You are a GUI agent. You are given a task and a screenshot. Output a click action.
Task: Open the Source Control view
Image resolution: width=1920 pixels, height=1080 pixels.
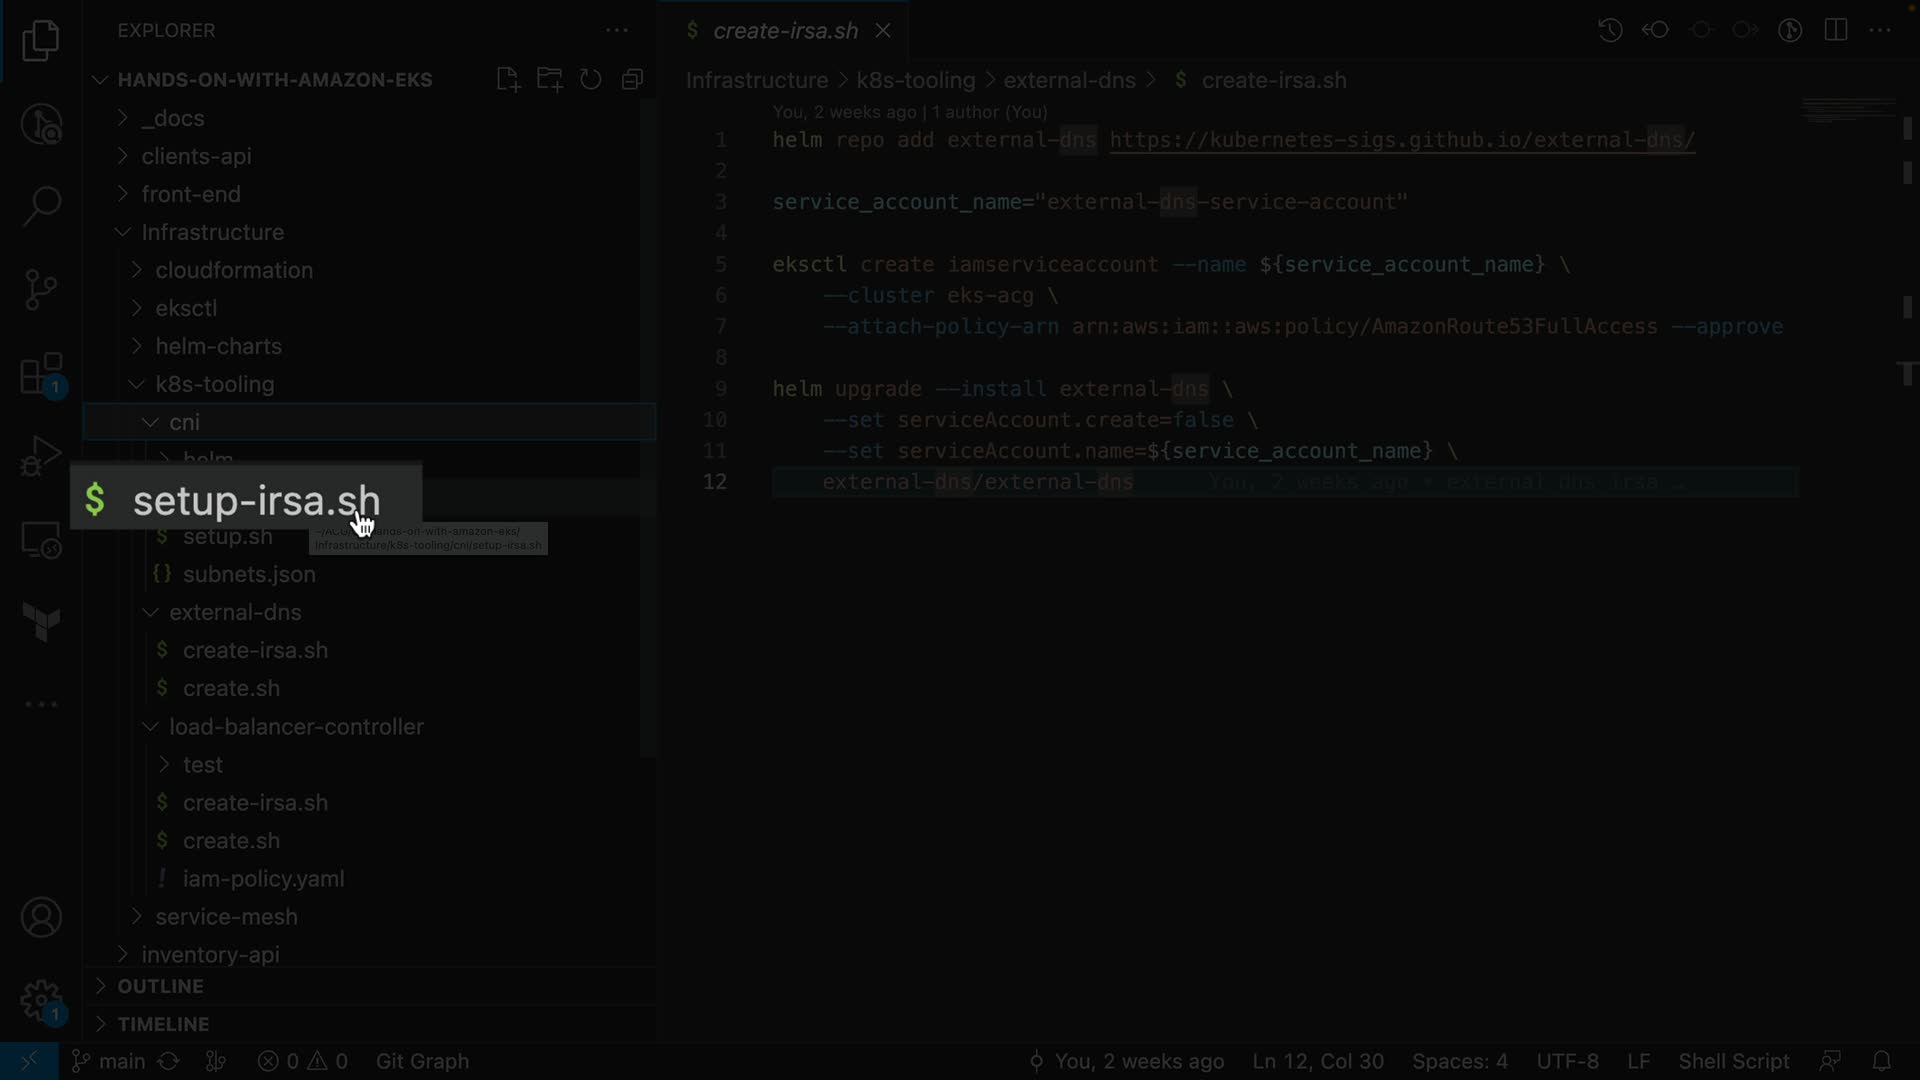click(x=41, y=290)
